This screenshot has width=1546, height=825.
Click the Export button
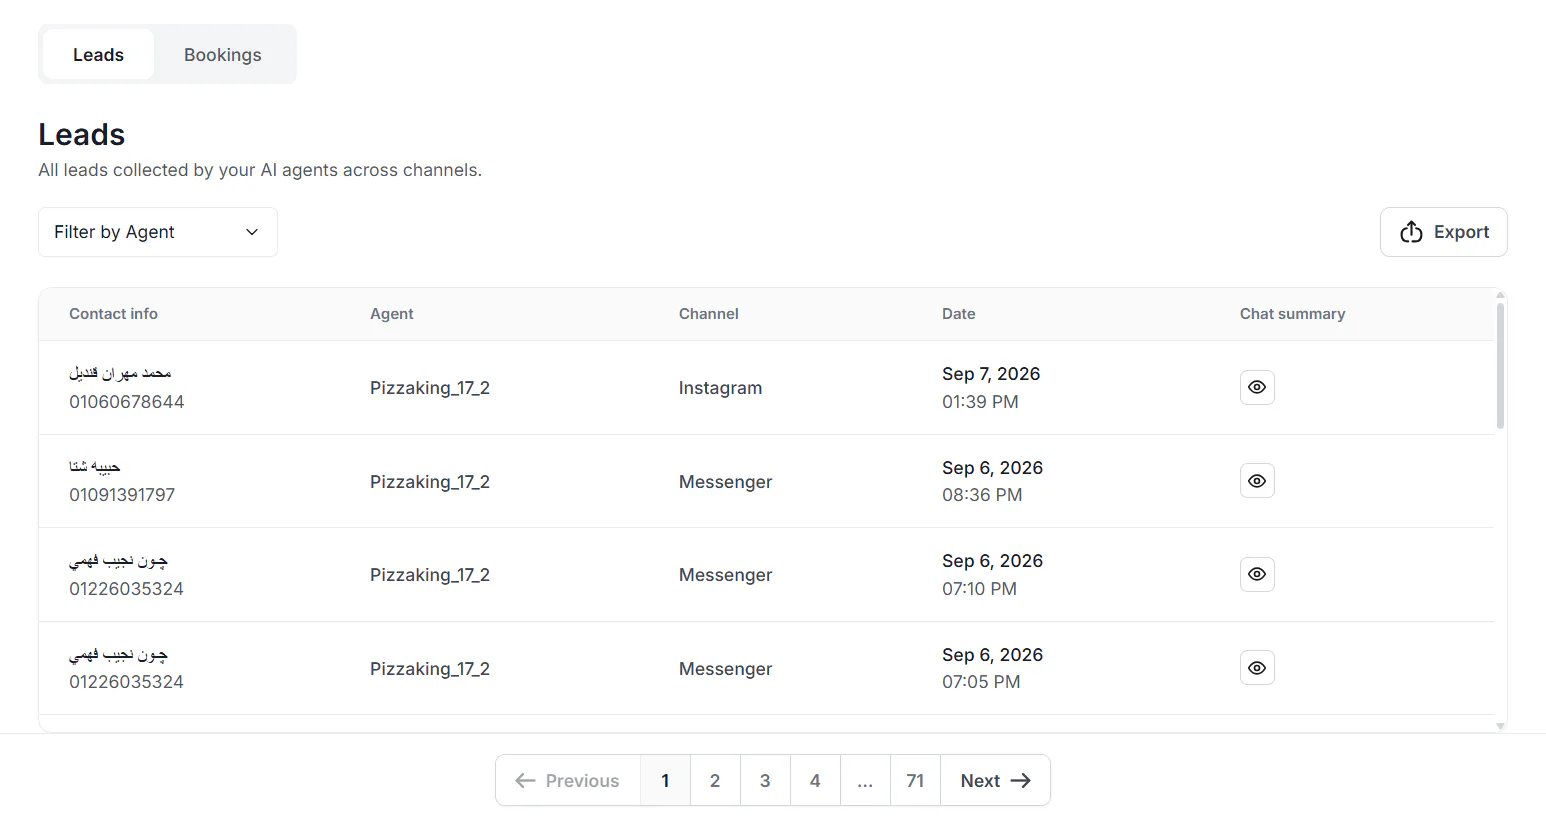1443,232
